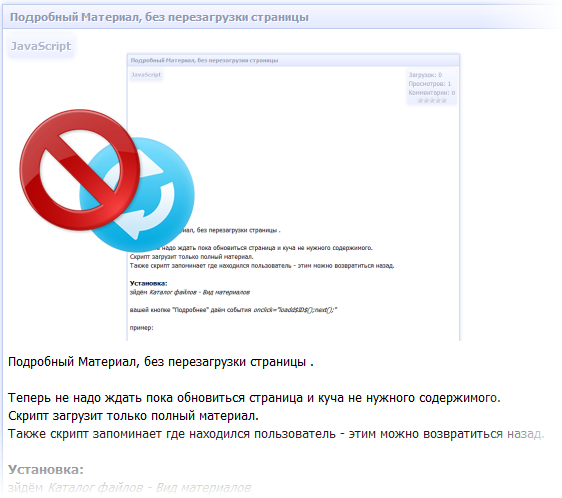Click the paragraph "Подробный Материал, без перезагрузки страницы ."
This screenshot has width=562, height=498.
pos(161,362)
